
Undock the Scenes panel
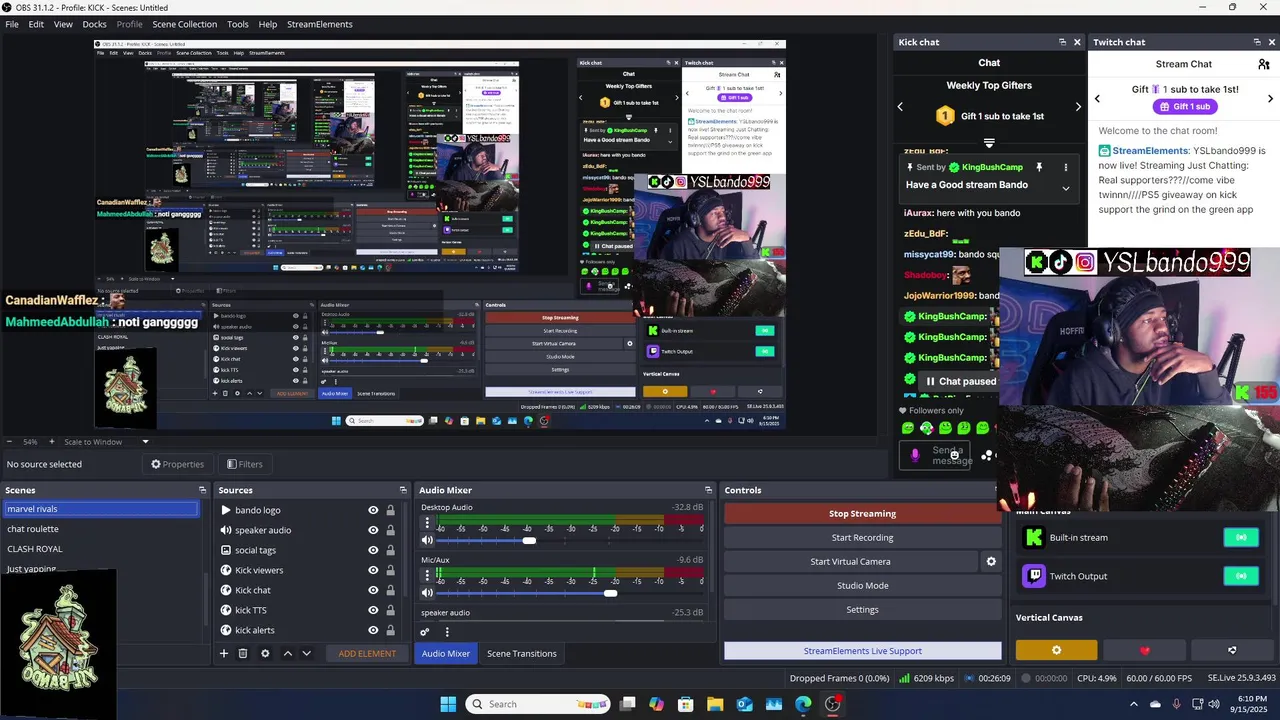(x=202, y=490)
